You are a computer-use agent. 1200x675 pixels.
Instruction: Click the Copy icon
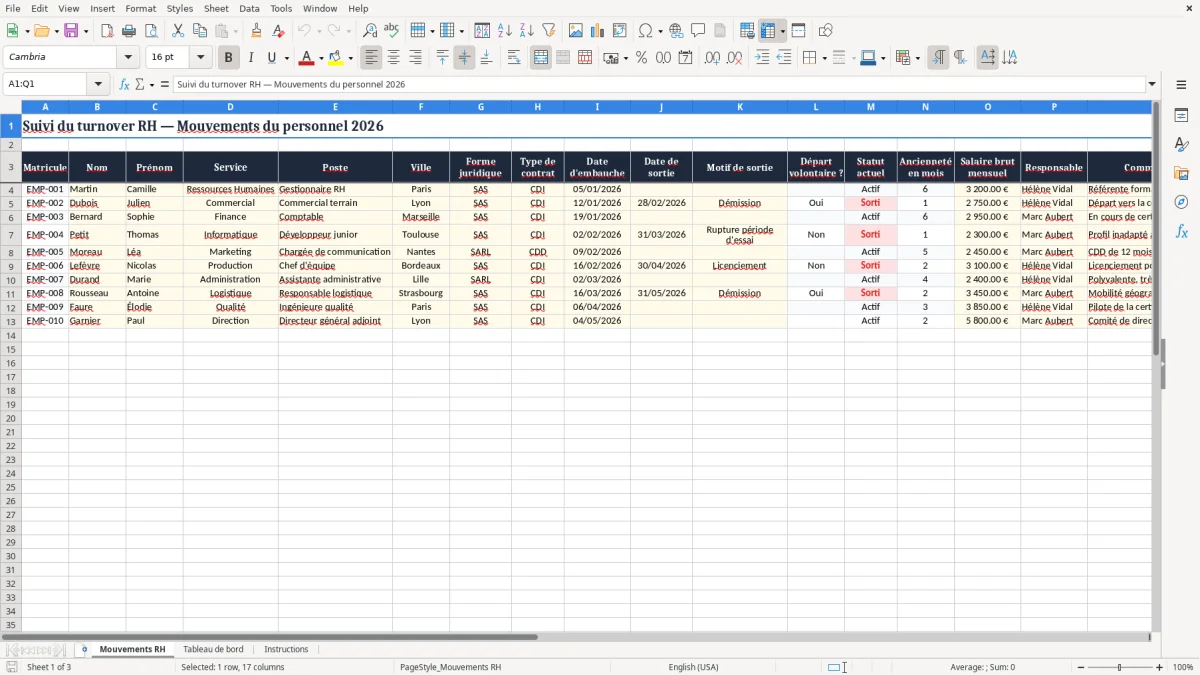200,31
